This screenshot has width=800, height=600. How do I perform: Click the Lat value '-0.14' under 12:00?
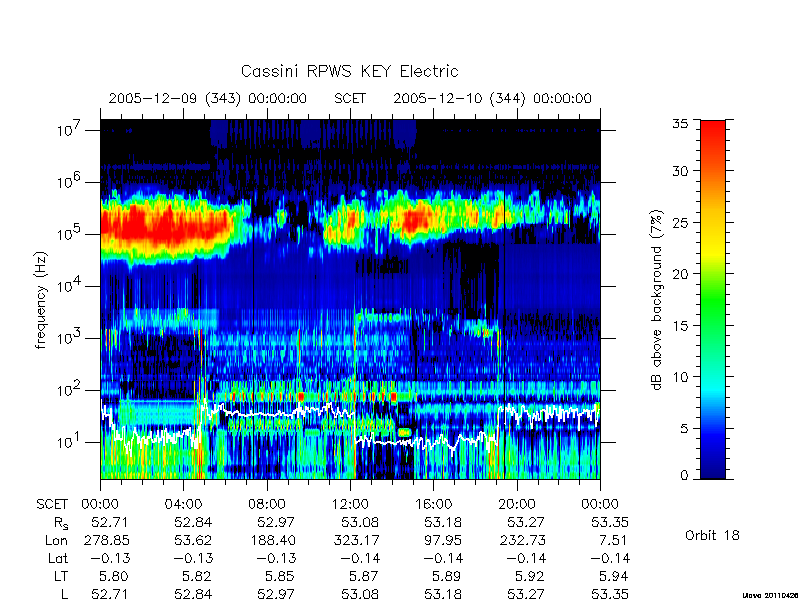(360, 559)
